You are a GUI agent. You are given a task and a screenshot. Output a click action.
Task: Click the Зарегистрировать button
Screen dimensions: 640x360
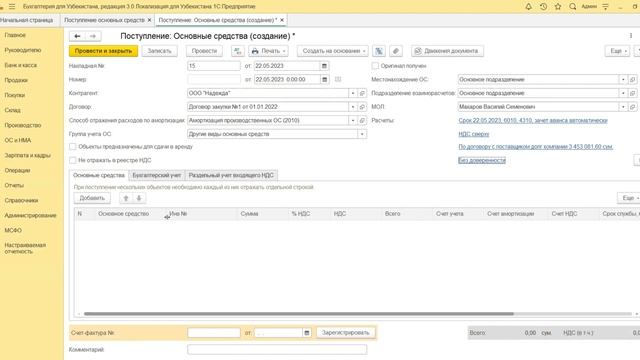point(345,333)
